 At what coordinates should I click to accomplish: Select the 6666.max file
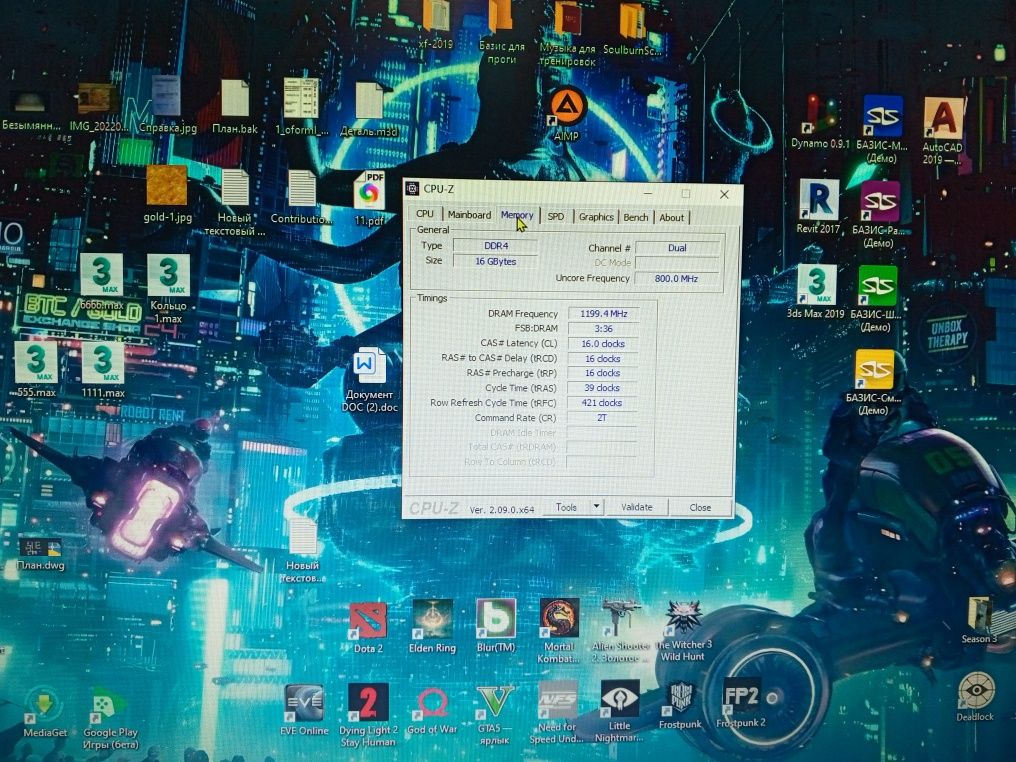click(x=102, y=281)
